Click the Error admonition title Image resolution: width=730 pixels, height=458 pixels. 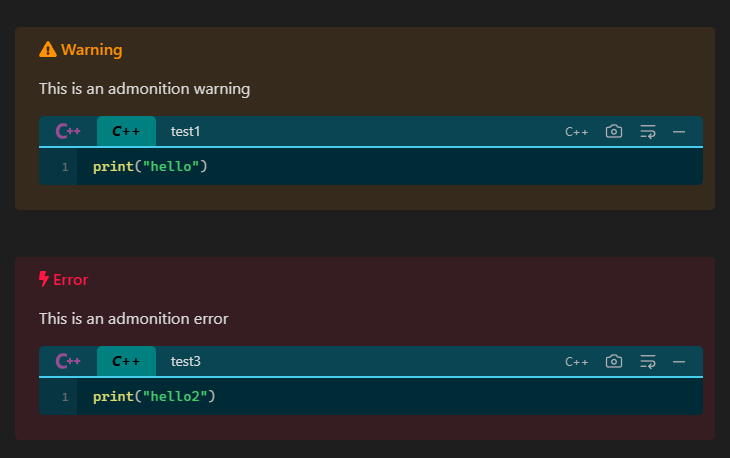71,280
